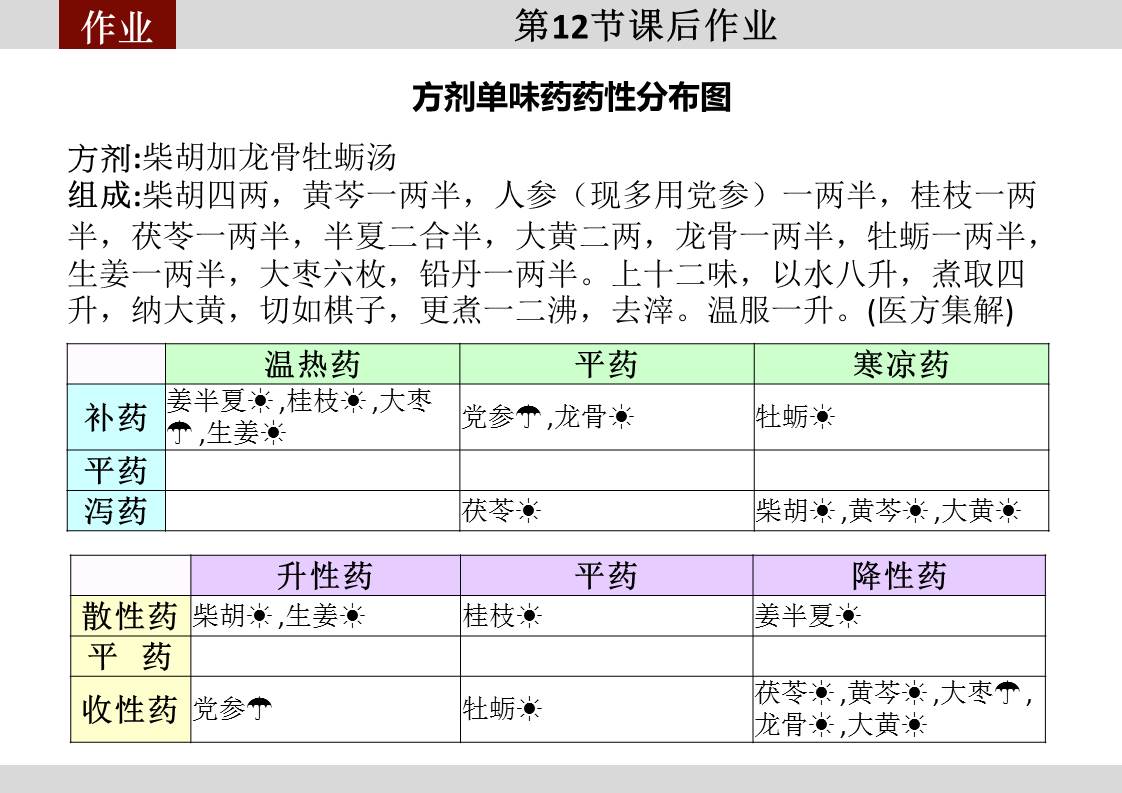1122x793 pixels.
Task: Click the cell listing 柴胡,黄芩,大黄
Action: coord(902,511)
